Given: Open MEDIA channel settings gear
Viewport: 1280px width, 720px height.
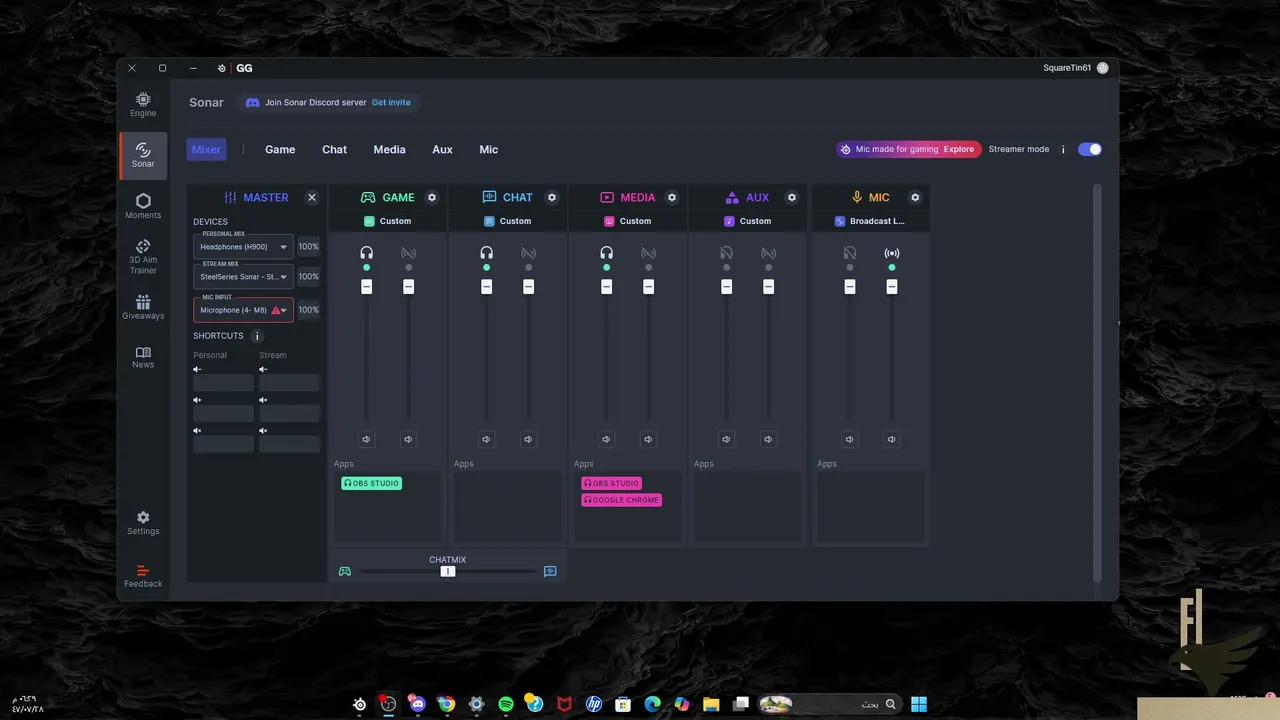Looking at the screenshot, I should (x=672, y=198).
